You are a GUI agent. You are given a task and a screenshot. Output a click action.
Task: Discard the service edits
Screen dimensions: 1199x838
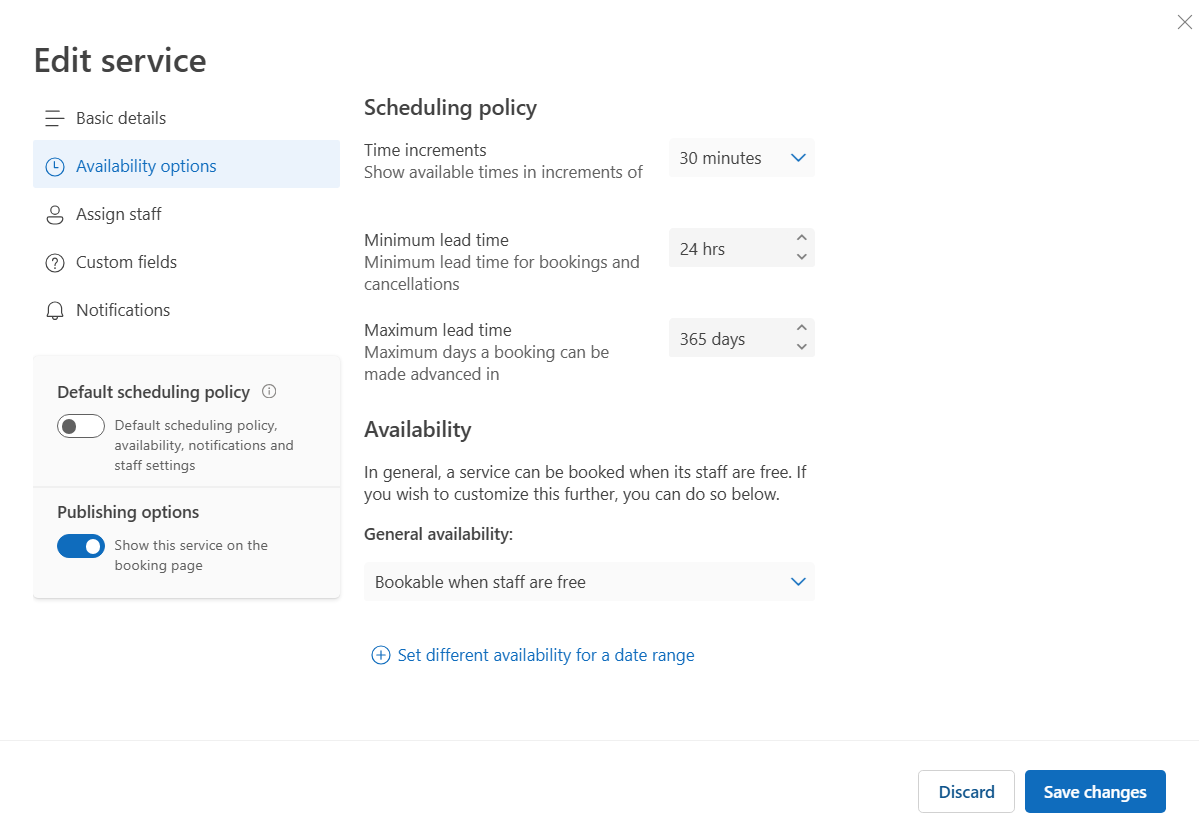click(966, 792)
